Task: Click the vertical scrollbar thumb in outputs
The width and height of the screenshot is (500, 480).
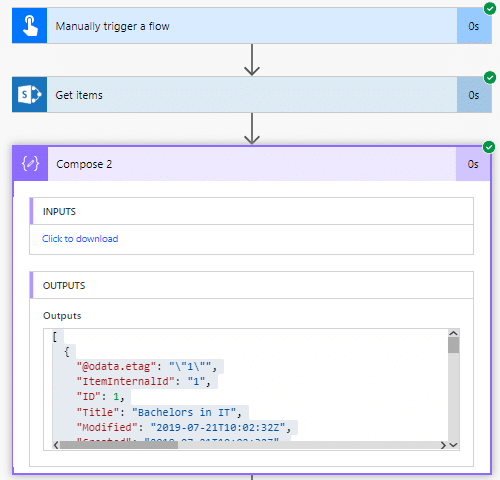Action: pos(453,345)
